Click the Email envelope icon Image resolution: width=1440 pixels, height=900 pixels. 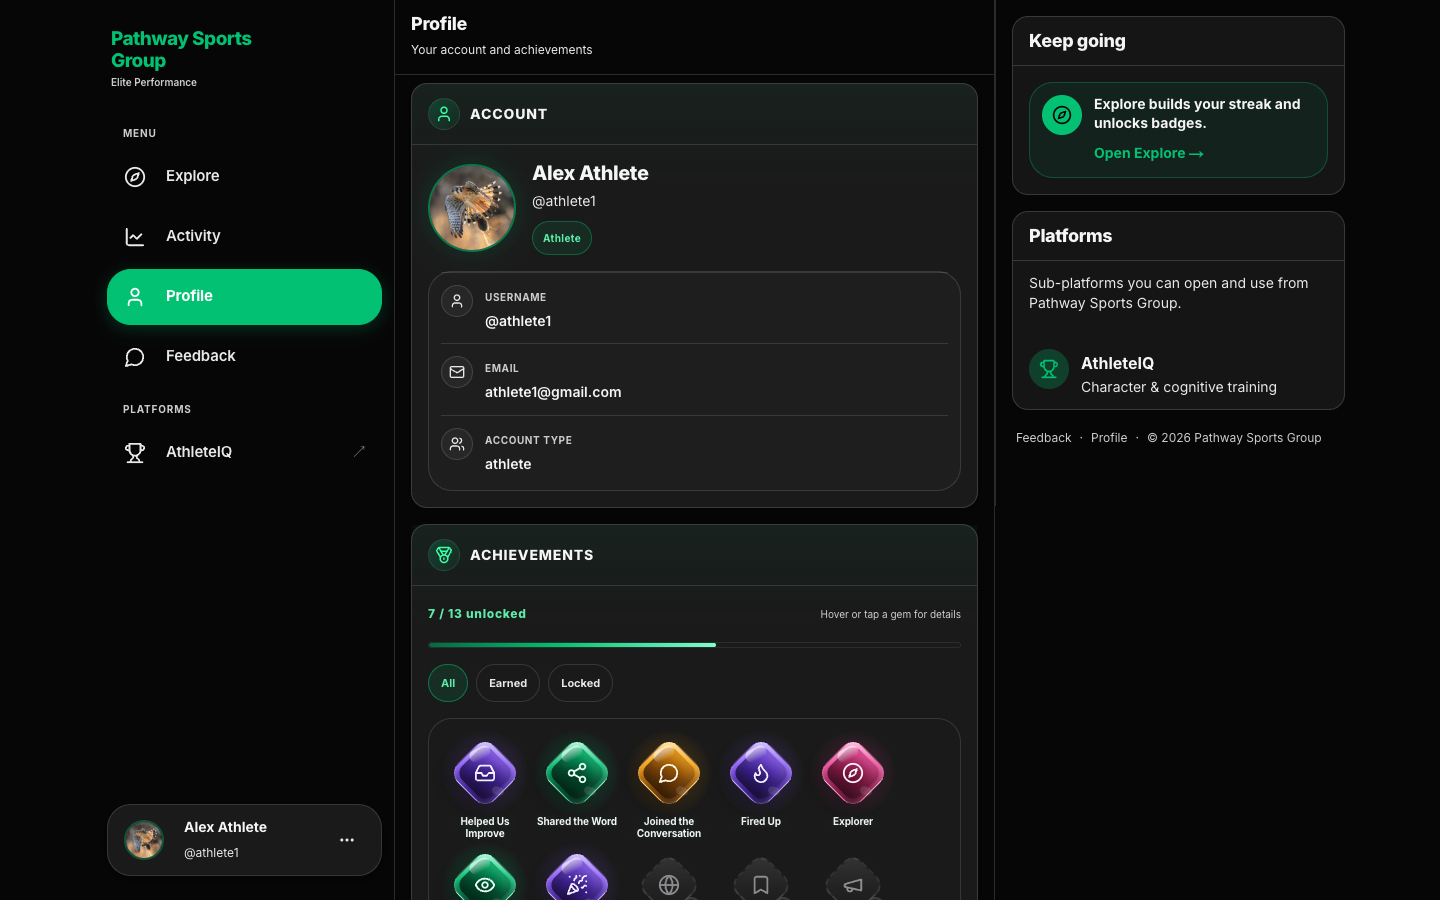click(x=457, y=372)
